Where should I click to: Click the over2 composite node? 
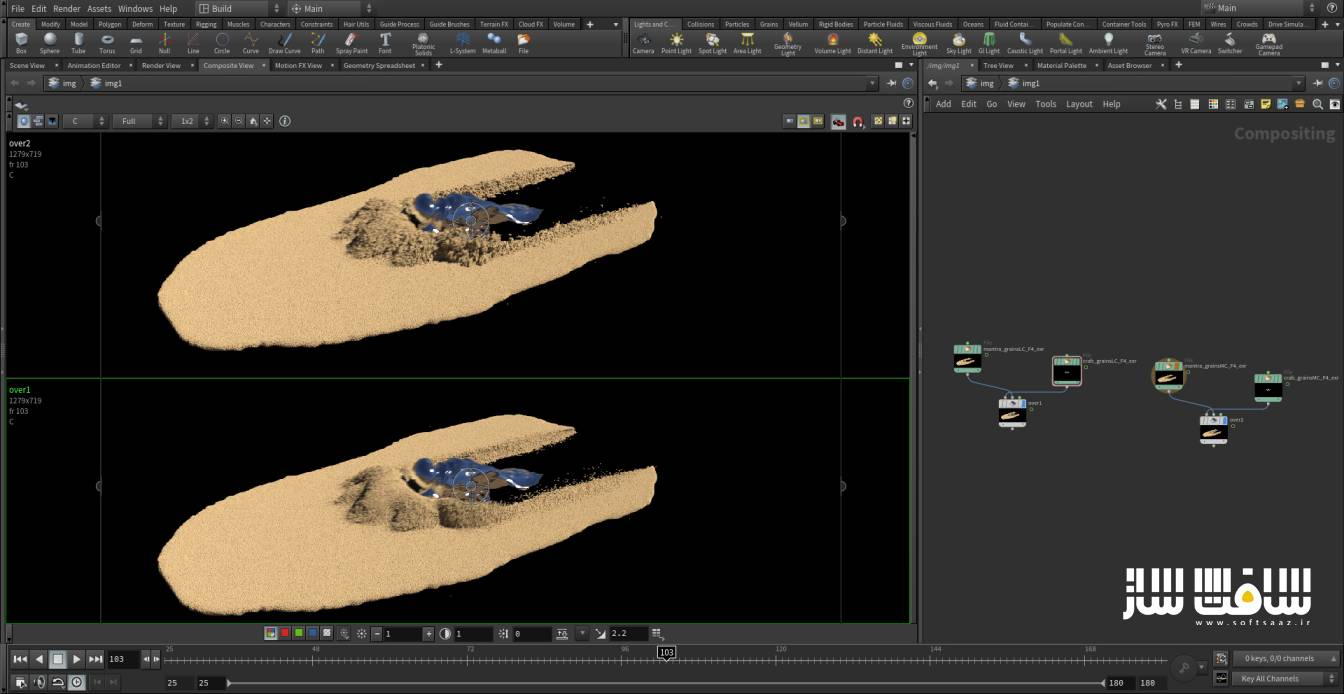[x=1213, y=428]
